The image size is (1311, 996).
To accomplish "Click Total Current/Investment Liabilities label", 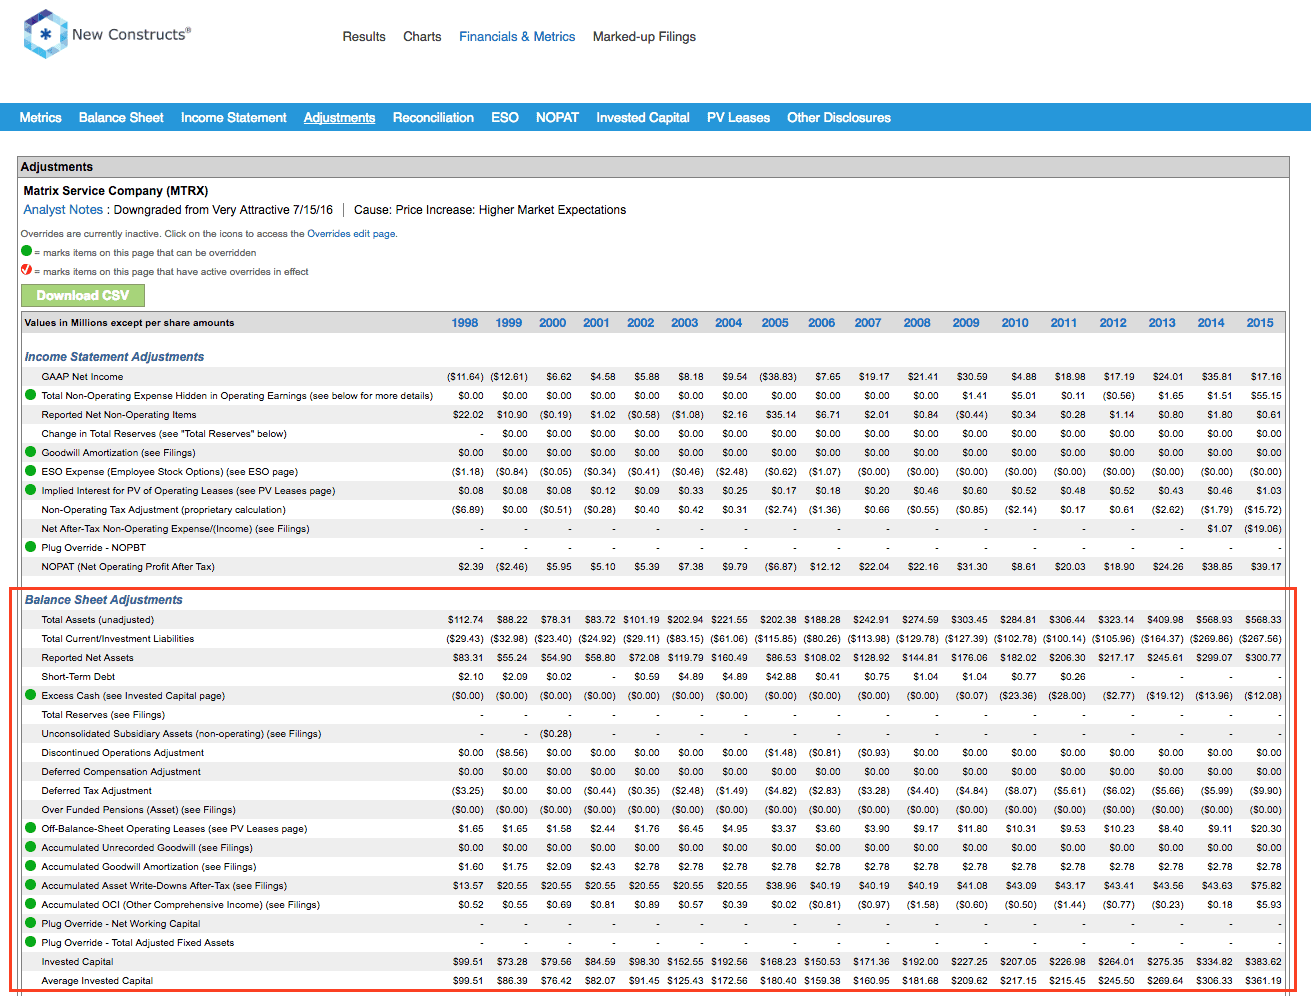I will click(118, 639).
